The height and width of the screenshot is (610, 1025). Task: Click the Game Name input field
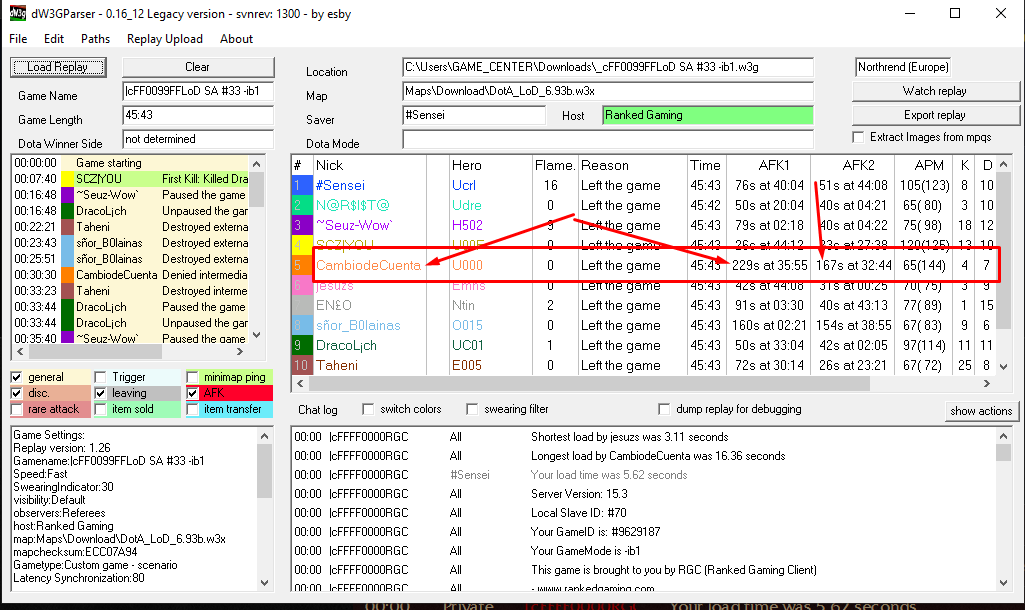coord(197,92)
